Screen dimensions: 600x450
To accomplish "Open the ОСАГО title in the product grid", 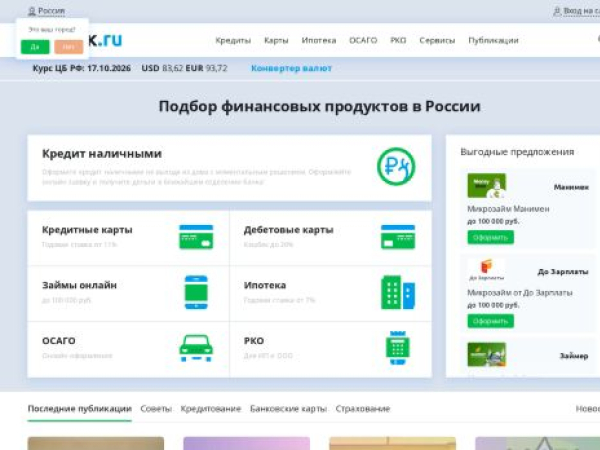I will pos(59,341).
